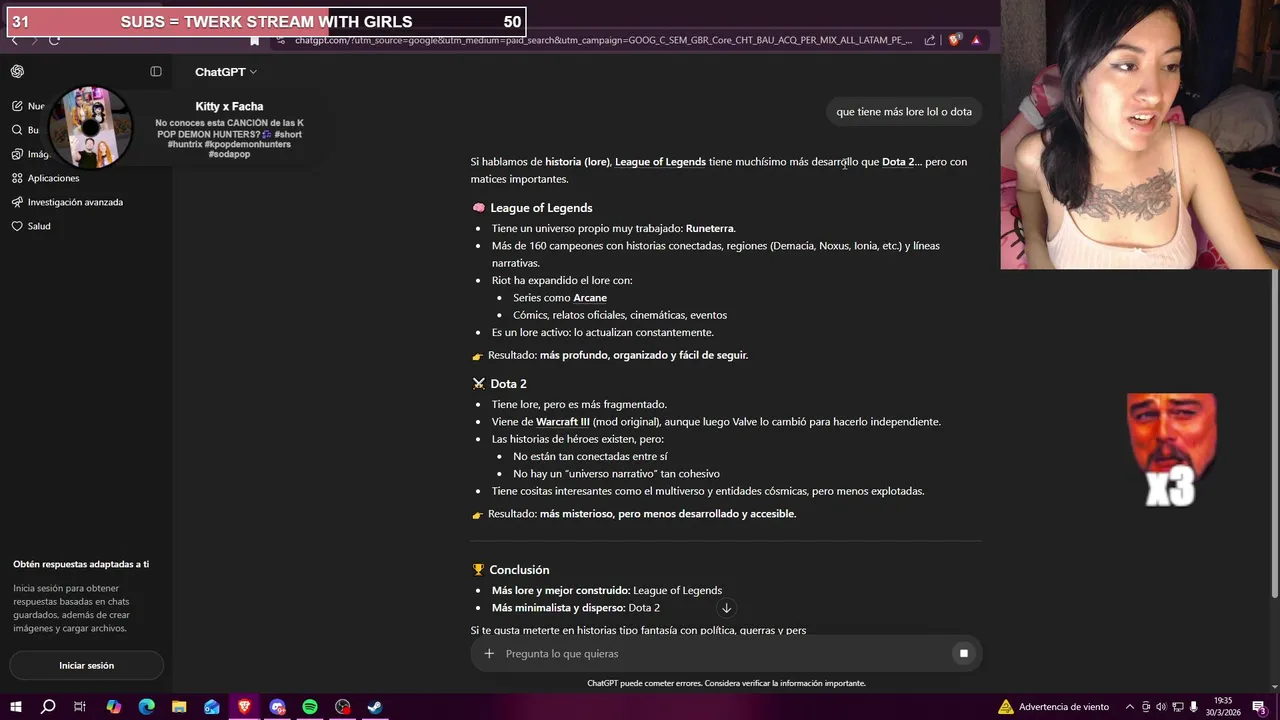Open the notification center icon
The height and width of the screenshot is (720, 1280).
[1259, 707]
